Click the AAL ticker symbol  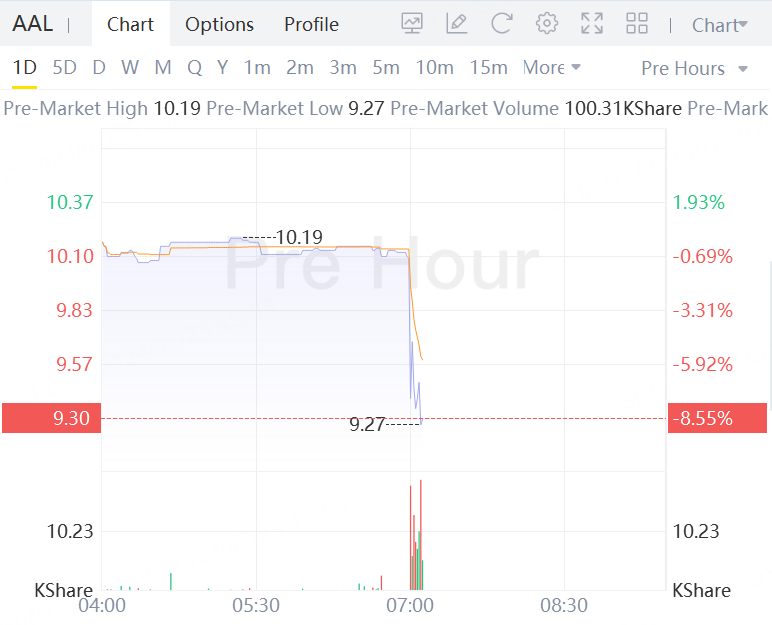click(33, 24)
